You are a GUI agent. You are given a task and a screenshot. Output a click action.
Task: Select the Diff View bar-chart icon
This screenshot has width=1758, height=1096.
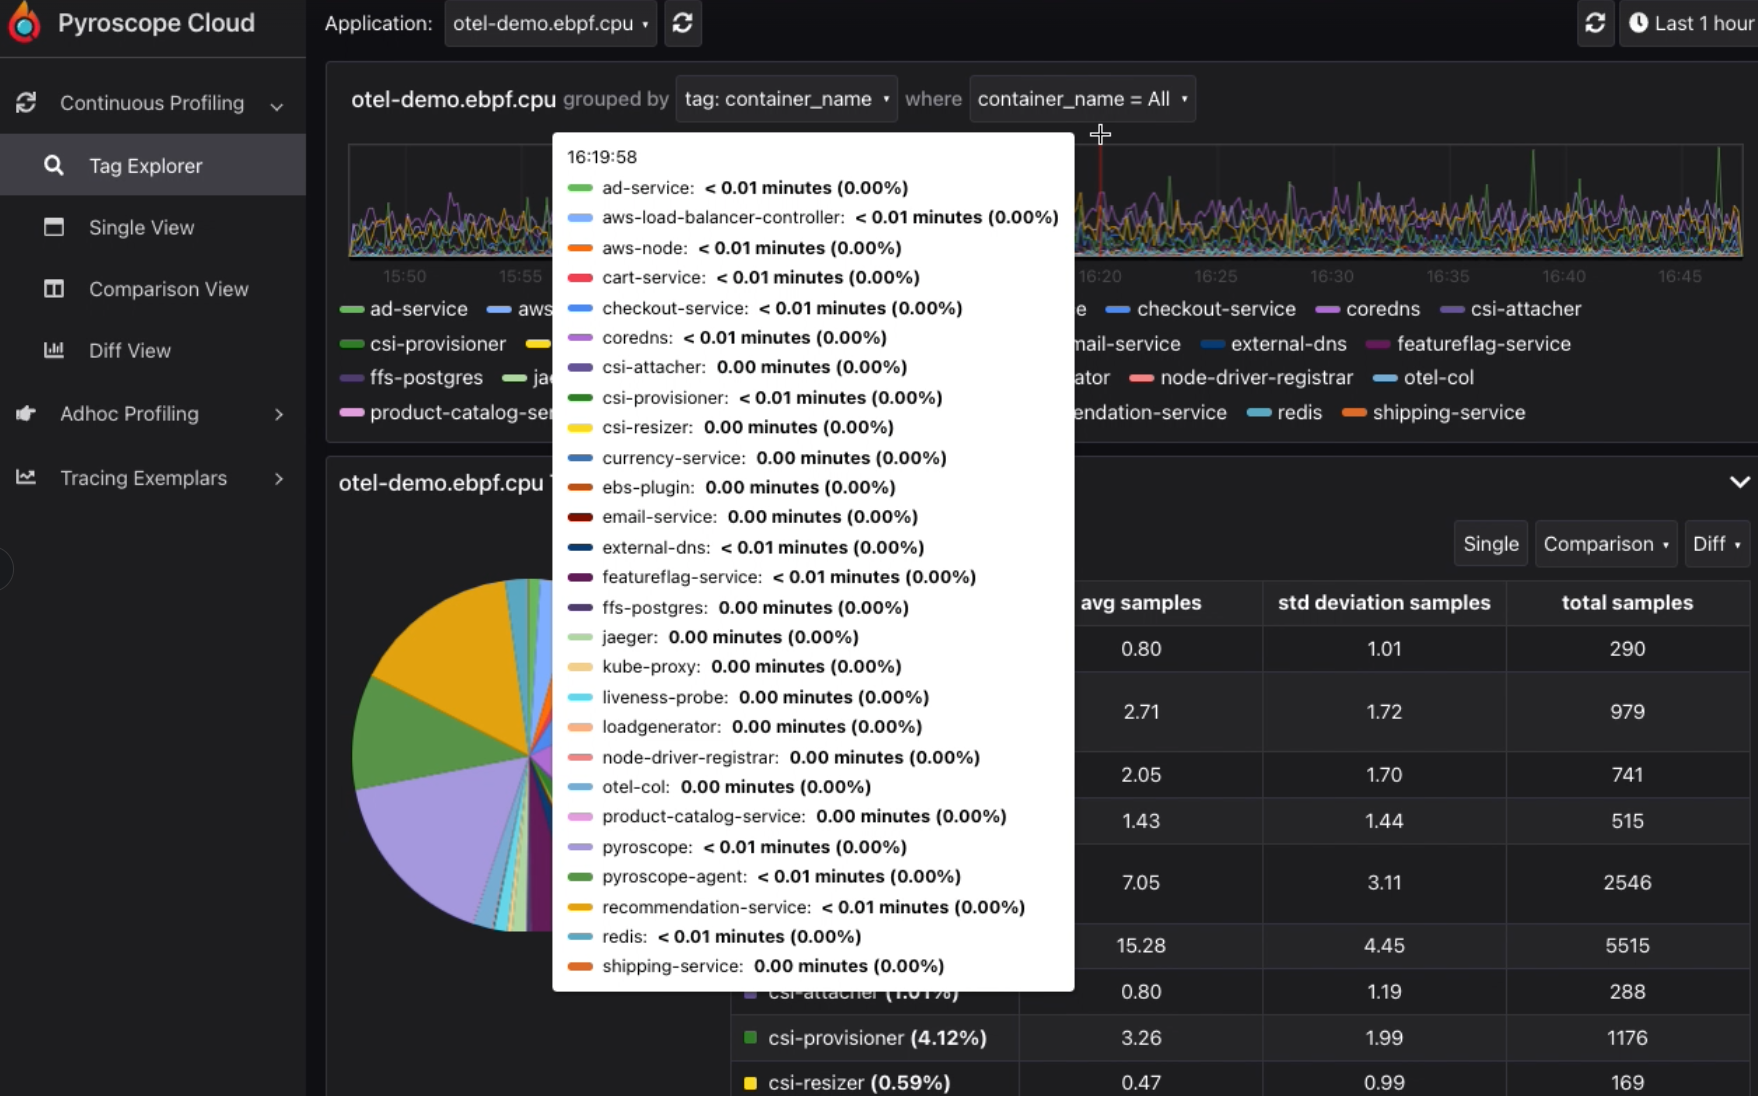pyautogui.click(x=54, y=351)
